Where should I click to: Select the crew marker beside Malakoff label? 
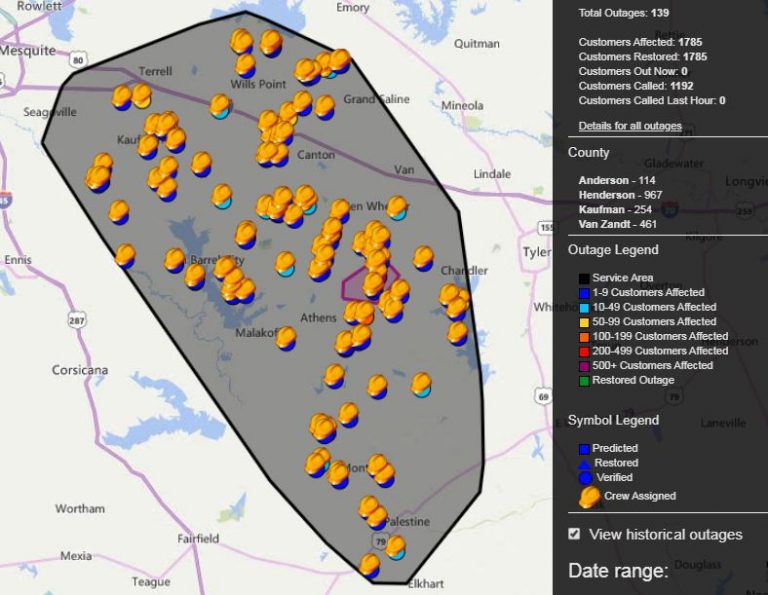(286, 338)
